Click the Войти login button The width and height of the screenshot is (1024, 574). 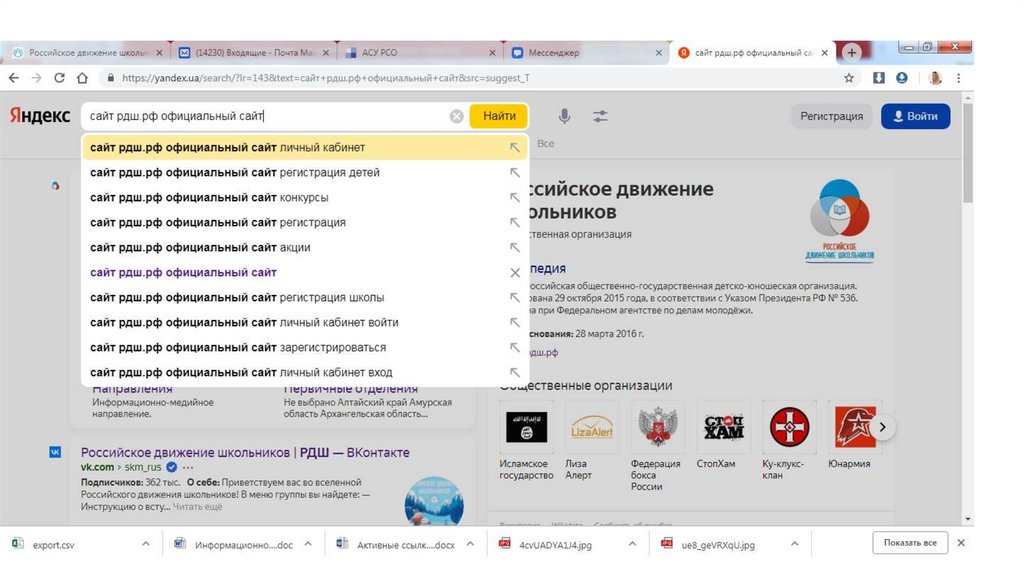point(915,116)
